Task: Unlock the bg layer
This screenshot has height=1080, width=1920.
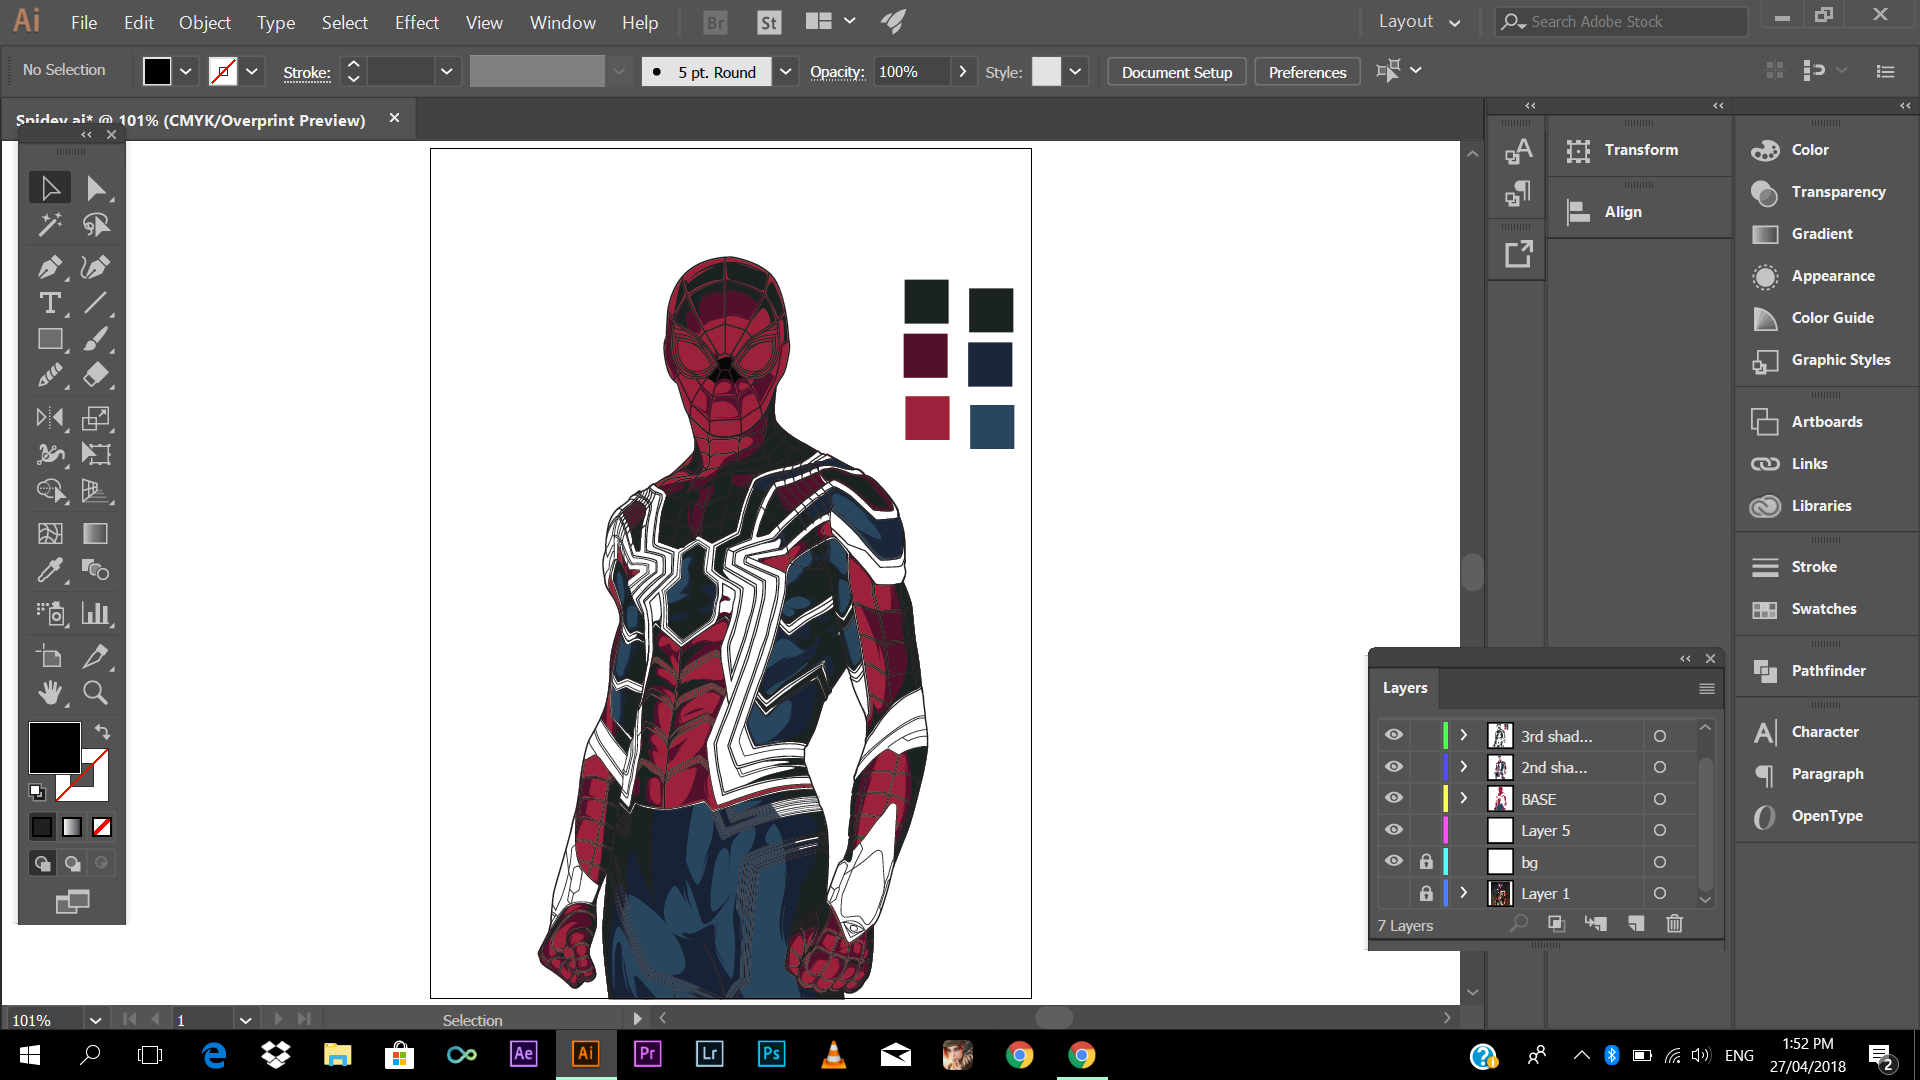Action: point(1426,861)
